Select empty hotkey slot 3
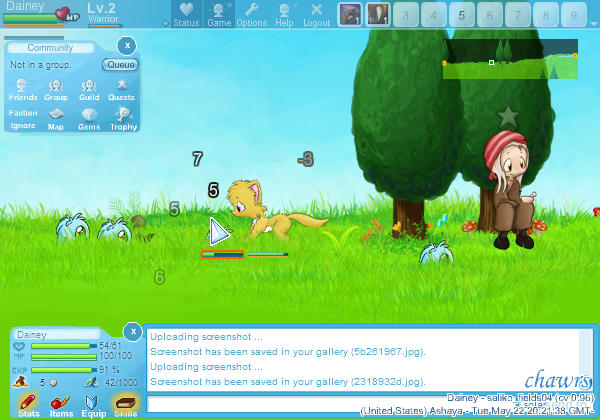This screenshot has width=600, height=420. [406, 15]
